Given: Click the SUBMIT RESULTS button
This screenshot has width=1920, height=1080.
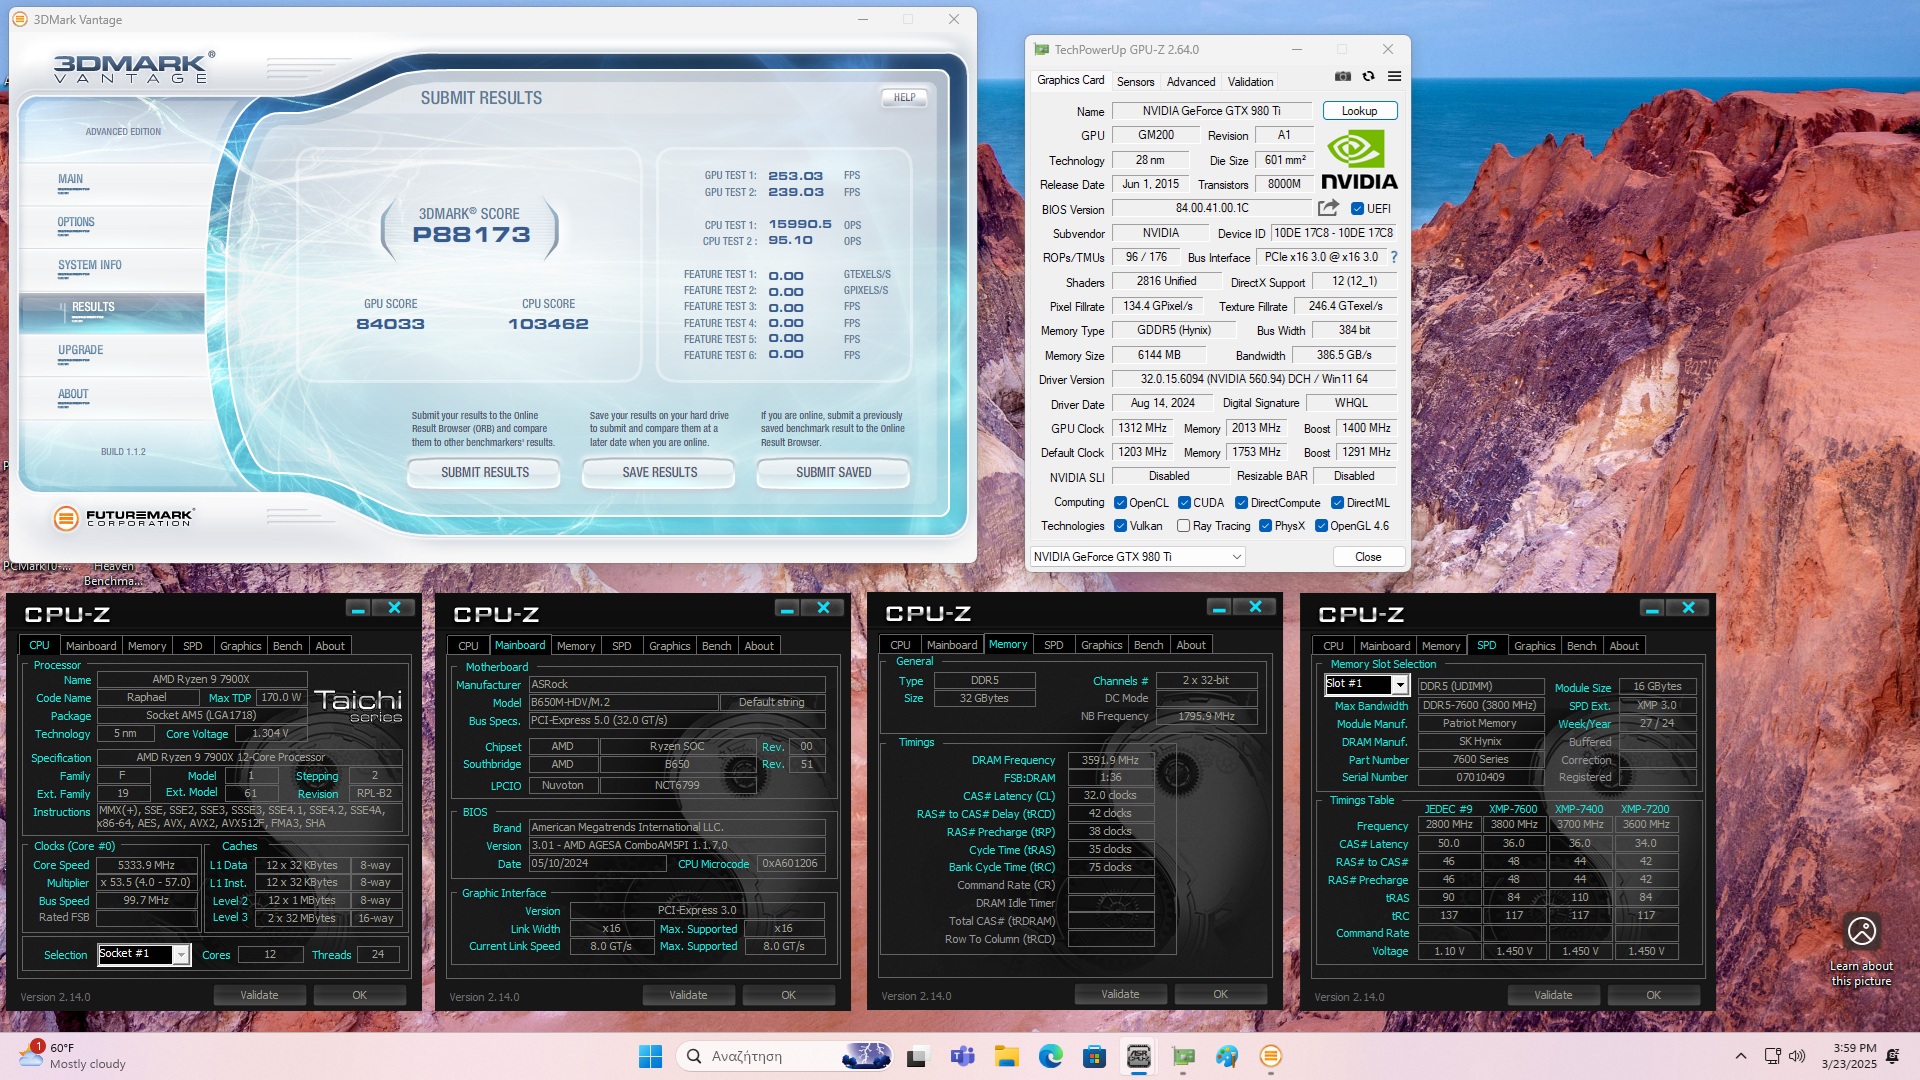Looking at the screenshot, I should tap(485, 472).
